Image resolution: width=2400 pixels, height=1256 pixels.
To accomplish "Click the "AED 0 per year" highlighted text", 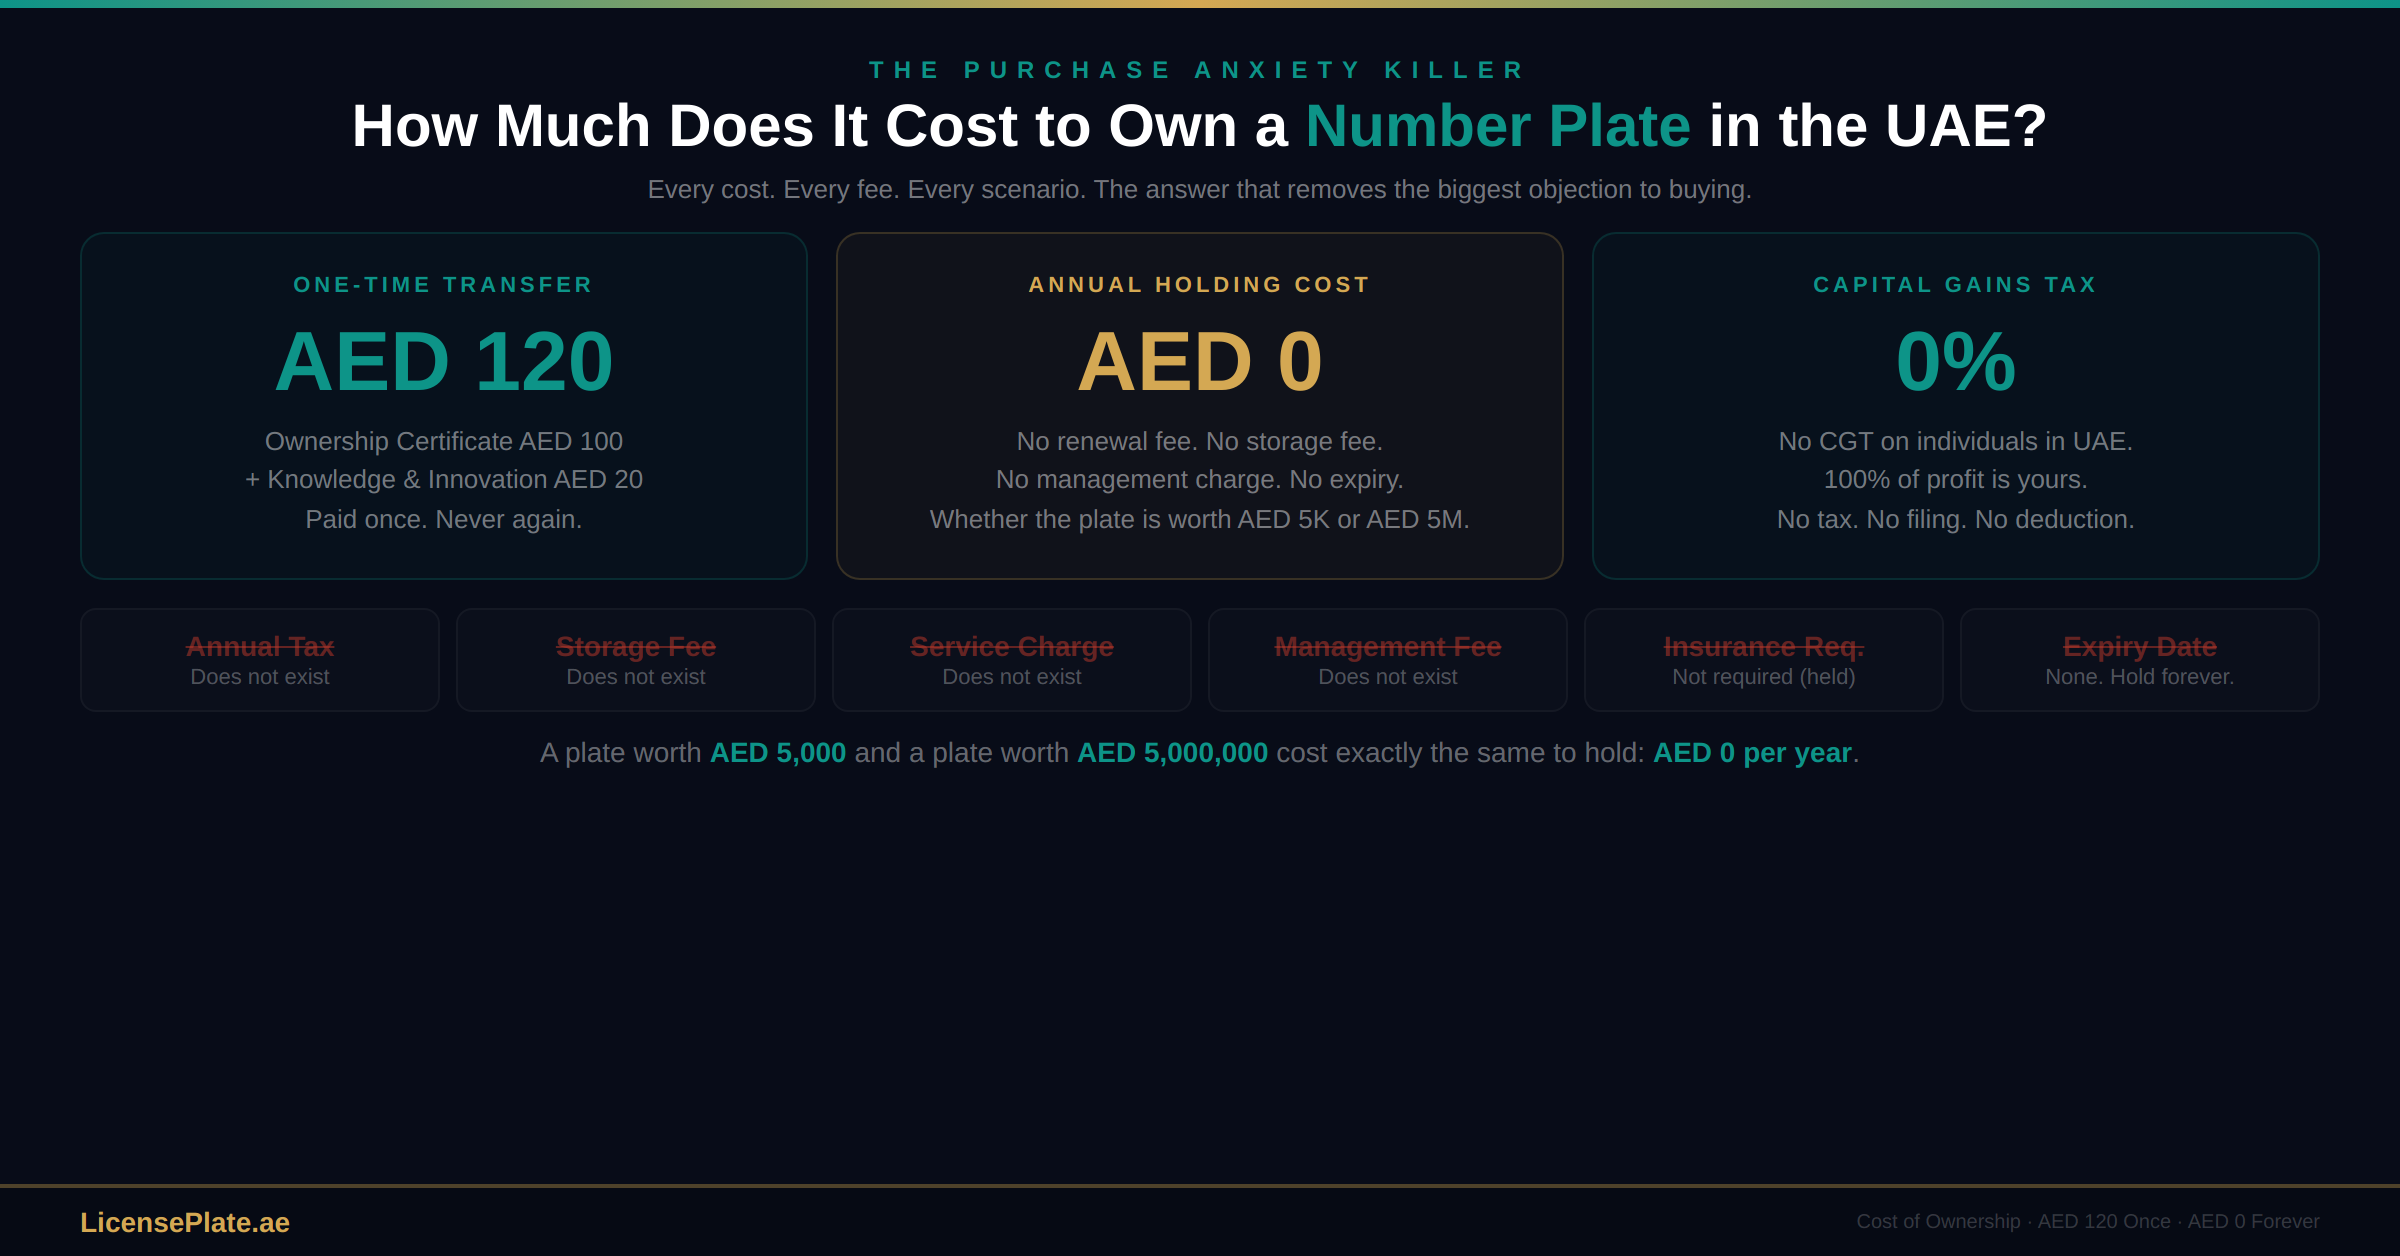I will point(1752,753).
